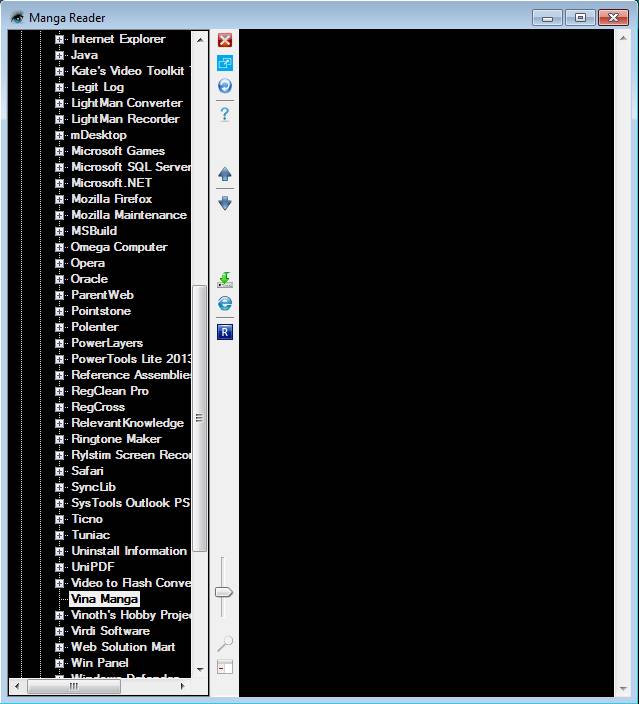The height and width of the screenshot is (704, 639).
Task: Select the Vina Manga folder
Action: tap(104, 599)
